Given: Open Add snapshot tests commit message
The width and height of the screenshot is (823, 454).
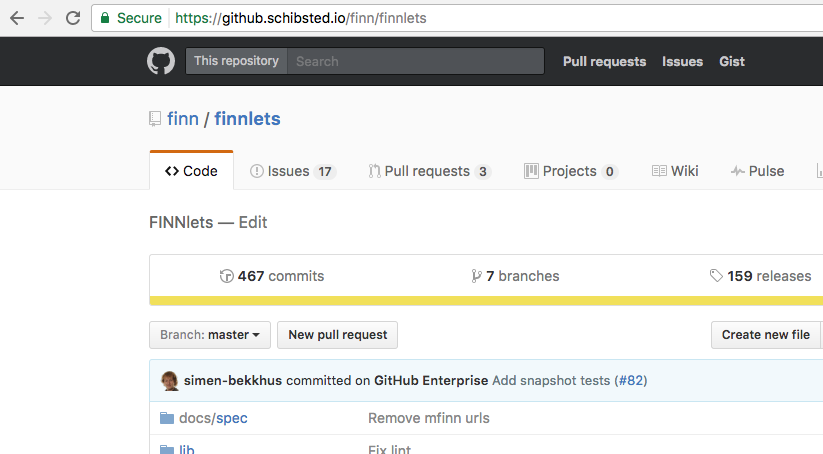Looking at the screenshot, I should 551,381.
